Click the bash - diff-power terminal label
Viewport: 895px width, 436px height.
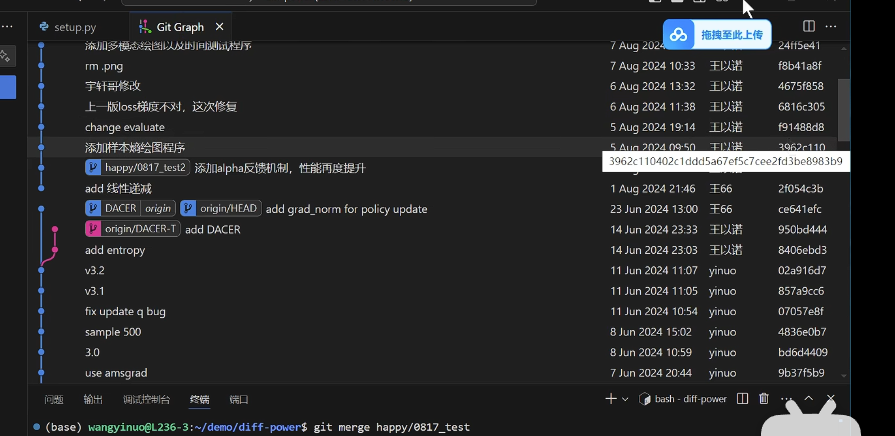point(691,399)
